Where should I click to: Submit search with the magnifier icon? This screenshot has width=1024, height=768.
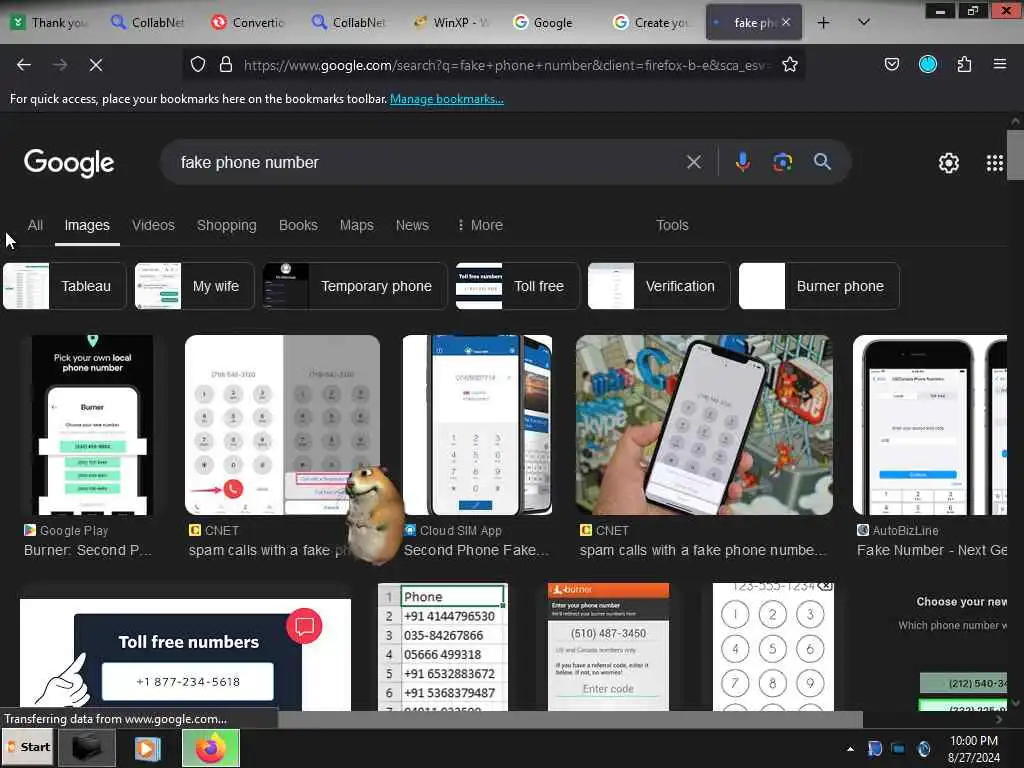[x=822, y=161]
